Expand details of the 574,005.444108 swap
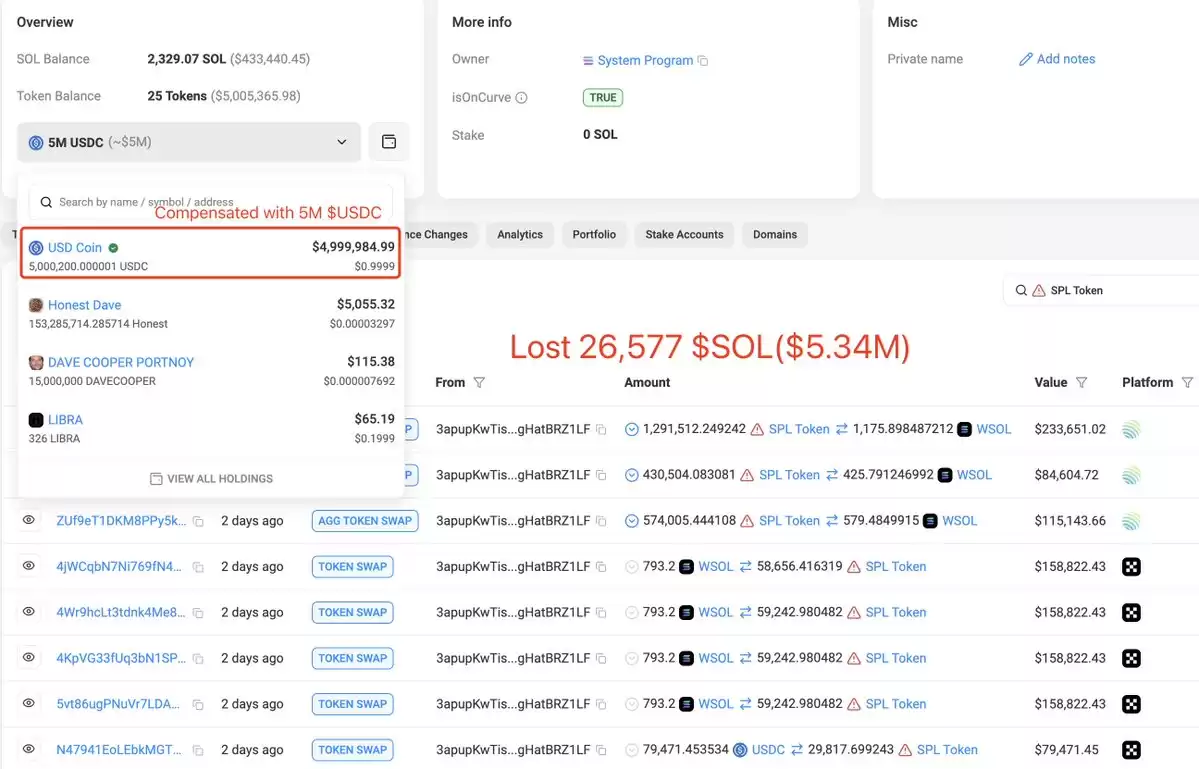Viewport: 1199px width, 769px height. pos(632,521)
